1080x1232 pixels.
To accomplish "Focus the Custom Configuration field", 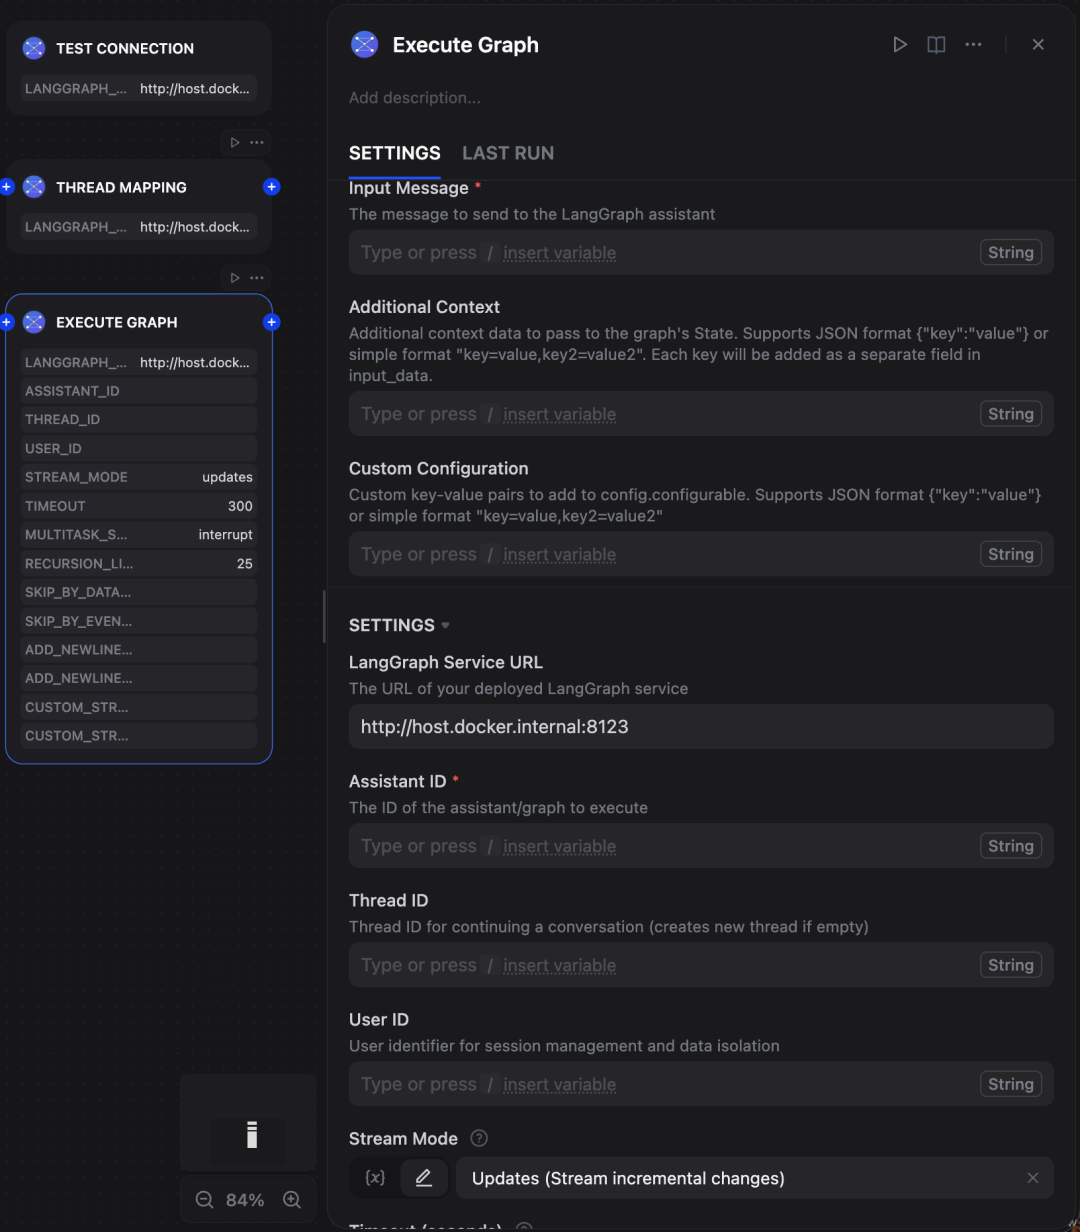I will coord(701,554).
